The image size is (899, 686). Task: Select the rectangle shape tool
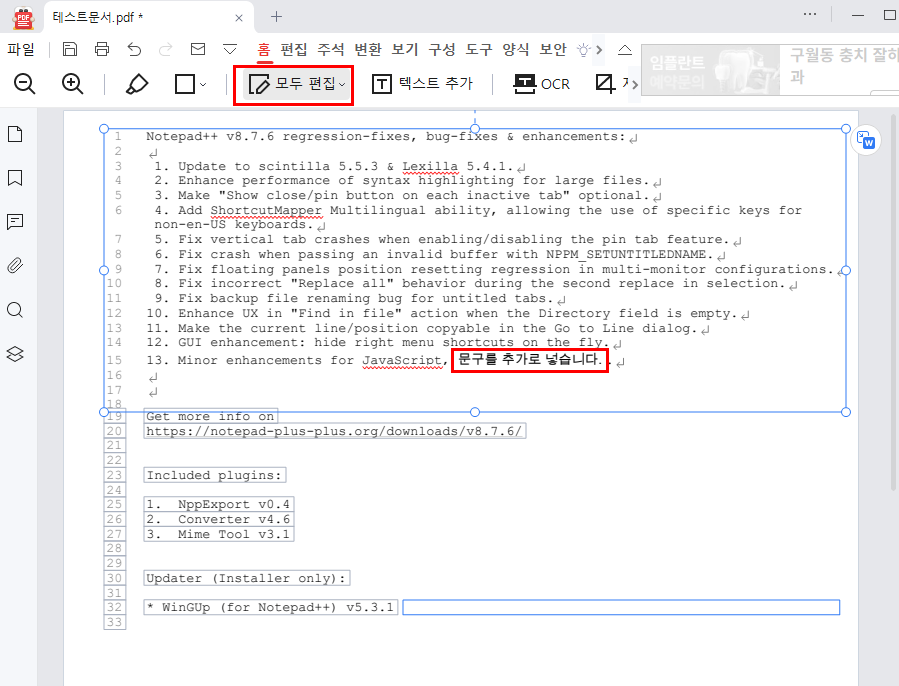[185, 84]
